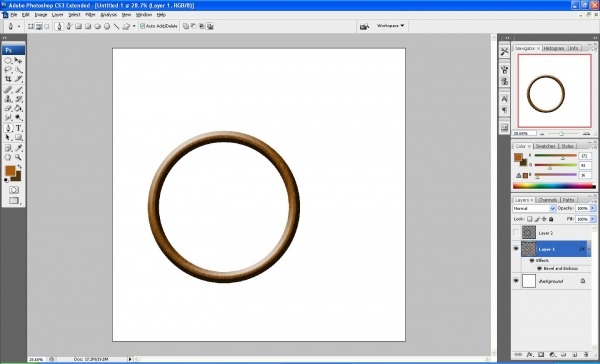Image resolution: width=600 pixels, height=364 pixels.
Task: Select the Zoom tool
Action: pyautogui.click(x=18, y=157)
